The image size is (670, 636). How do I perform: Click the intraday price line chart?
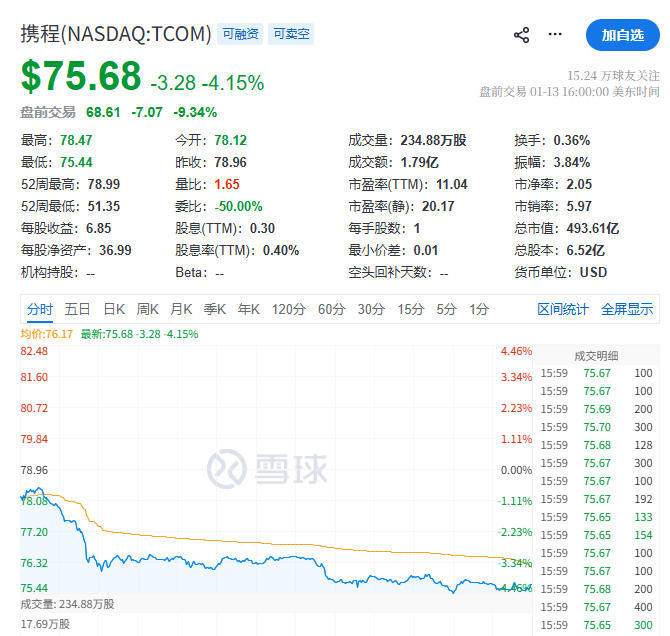click(x=276, y=469)
